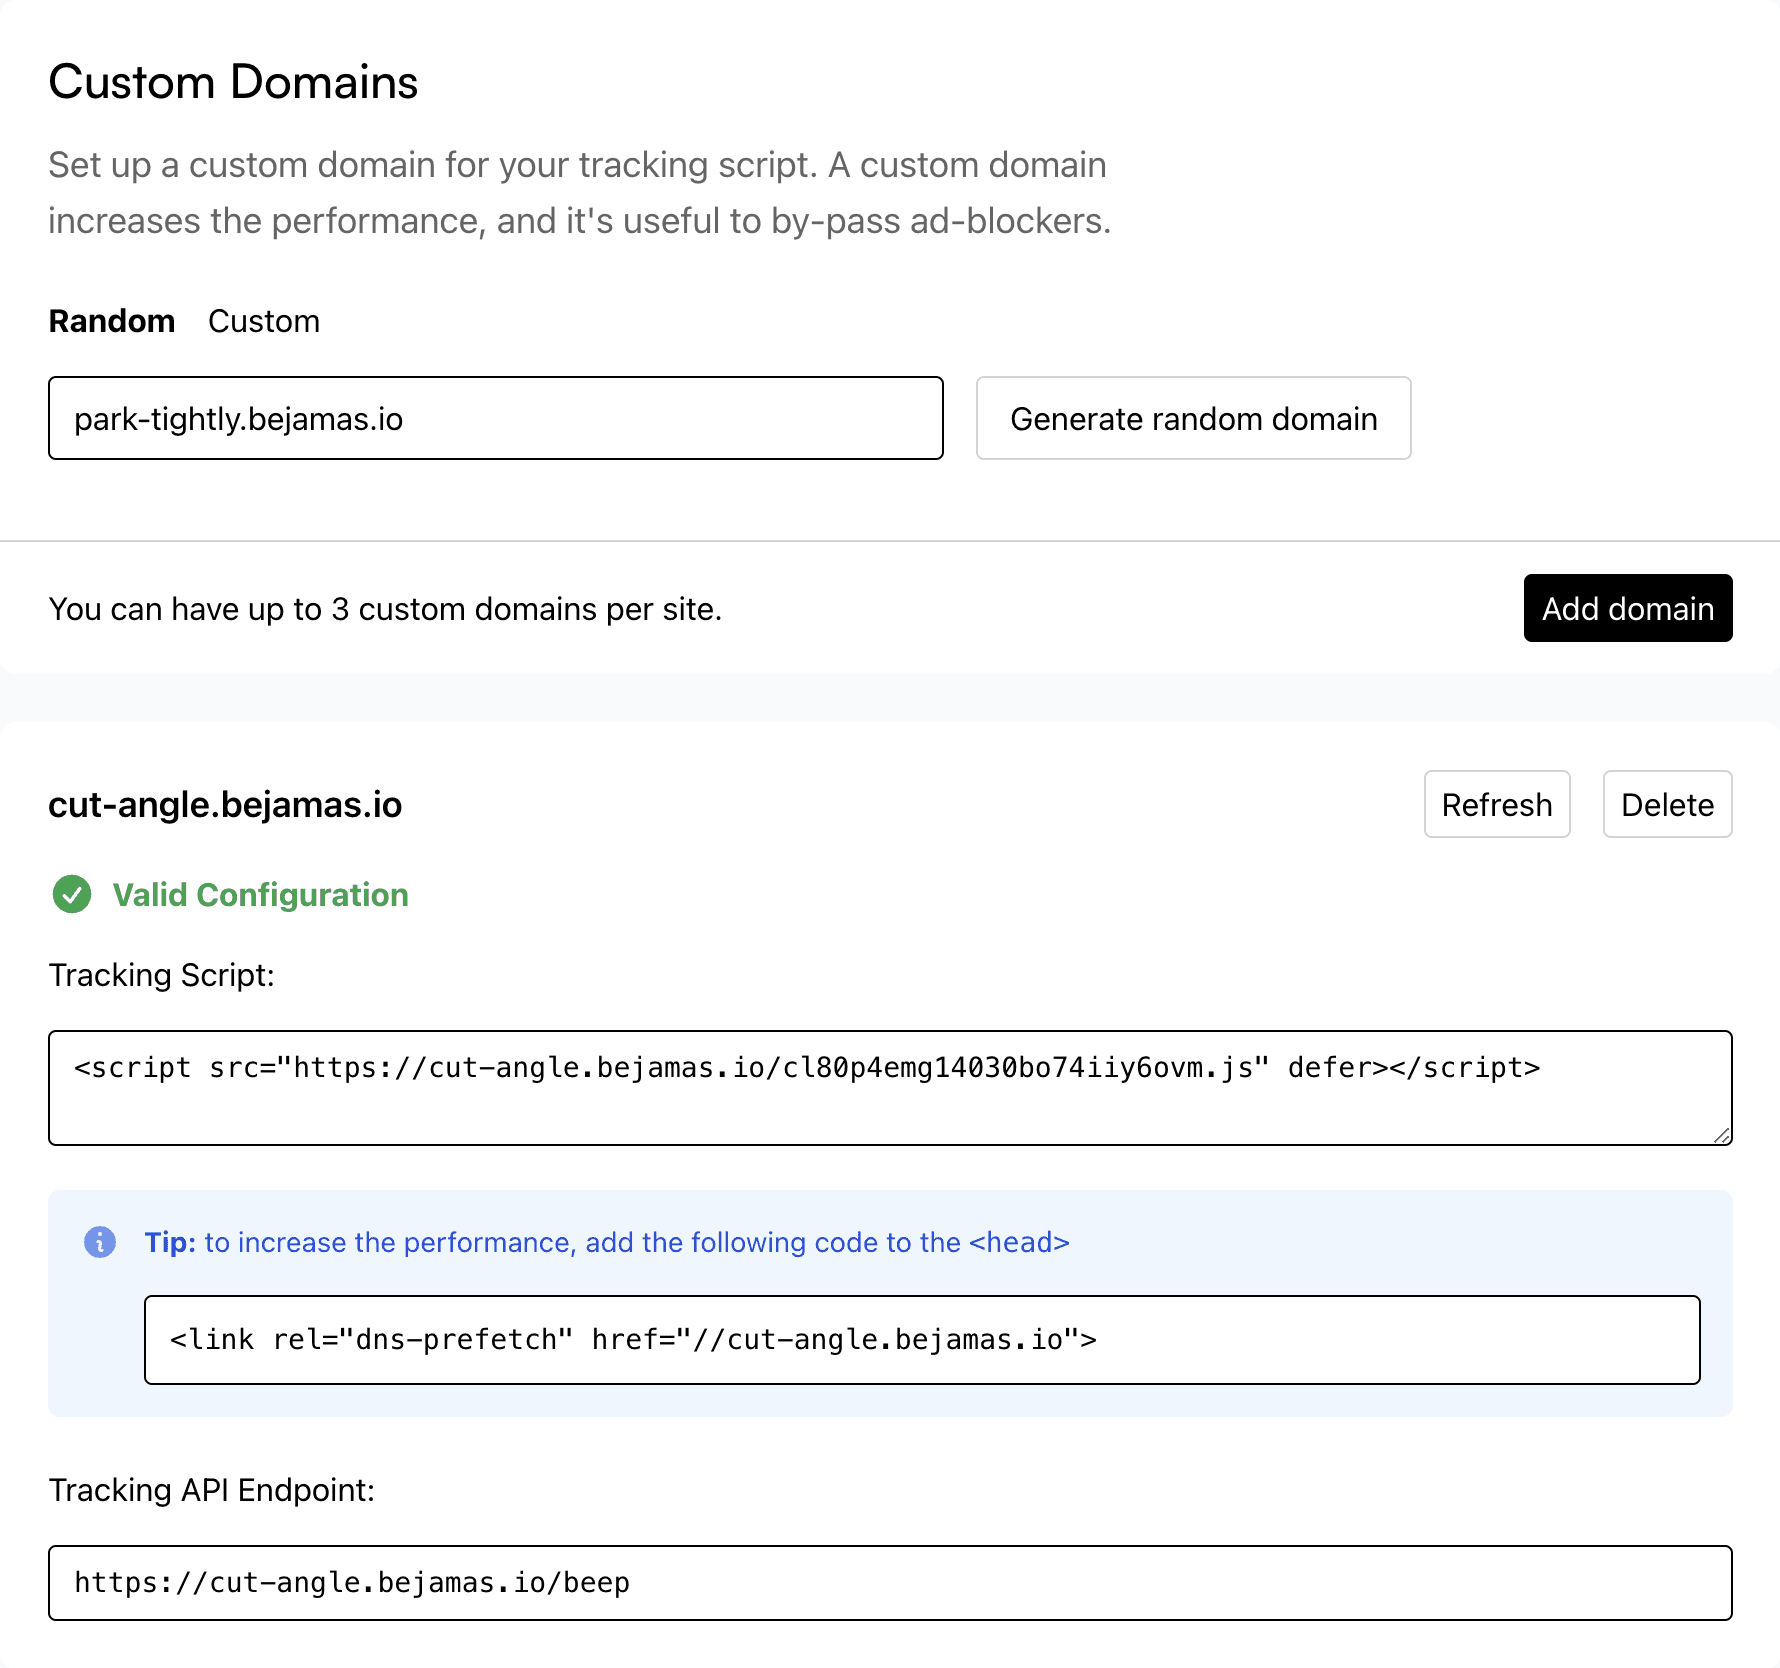This screenshot has width=1780, height=1668.
Task: Switch to the Random tab
Action: (x=112, y=321)
